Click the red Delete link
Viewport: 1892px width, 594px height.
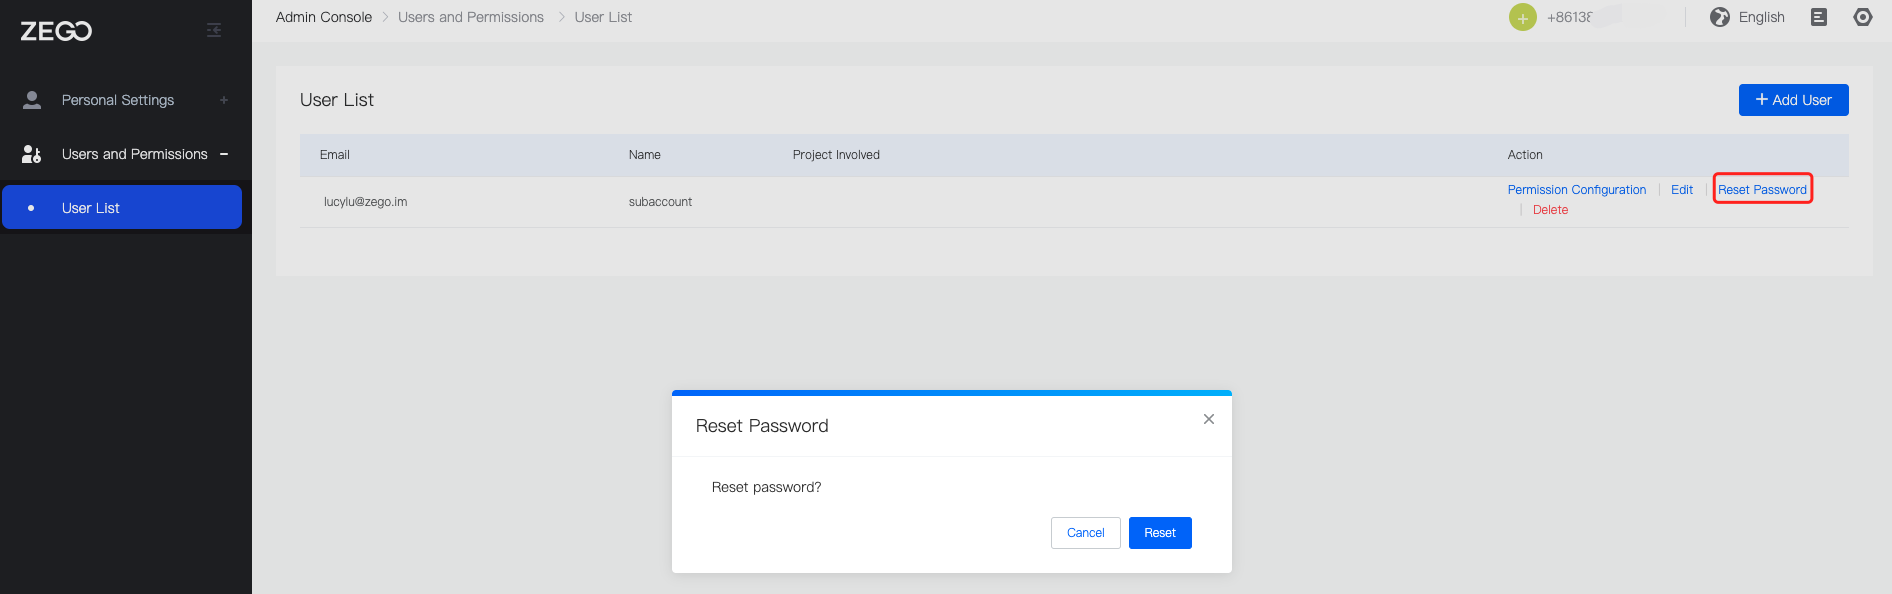pyautogui.click(x=1550, y=210)
